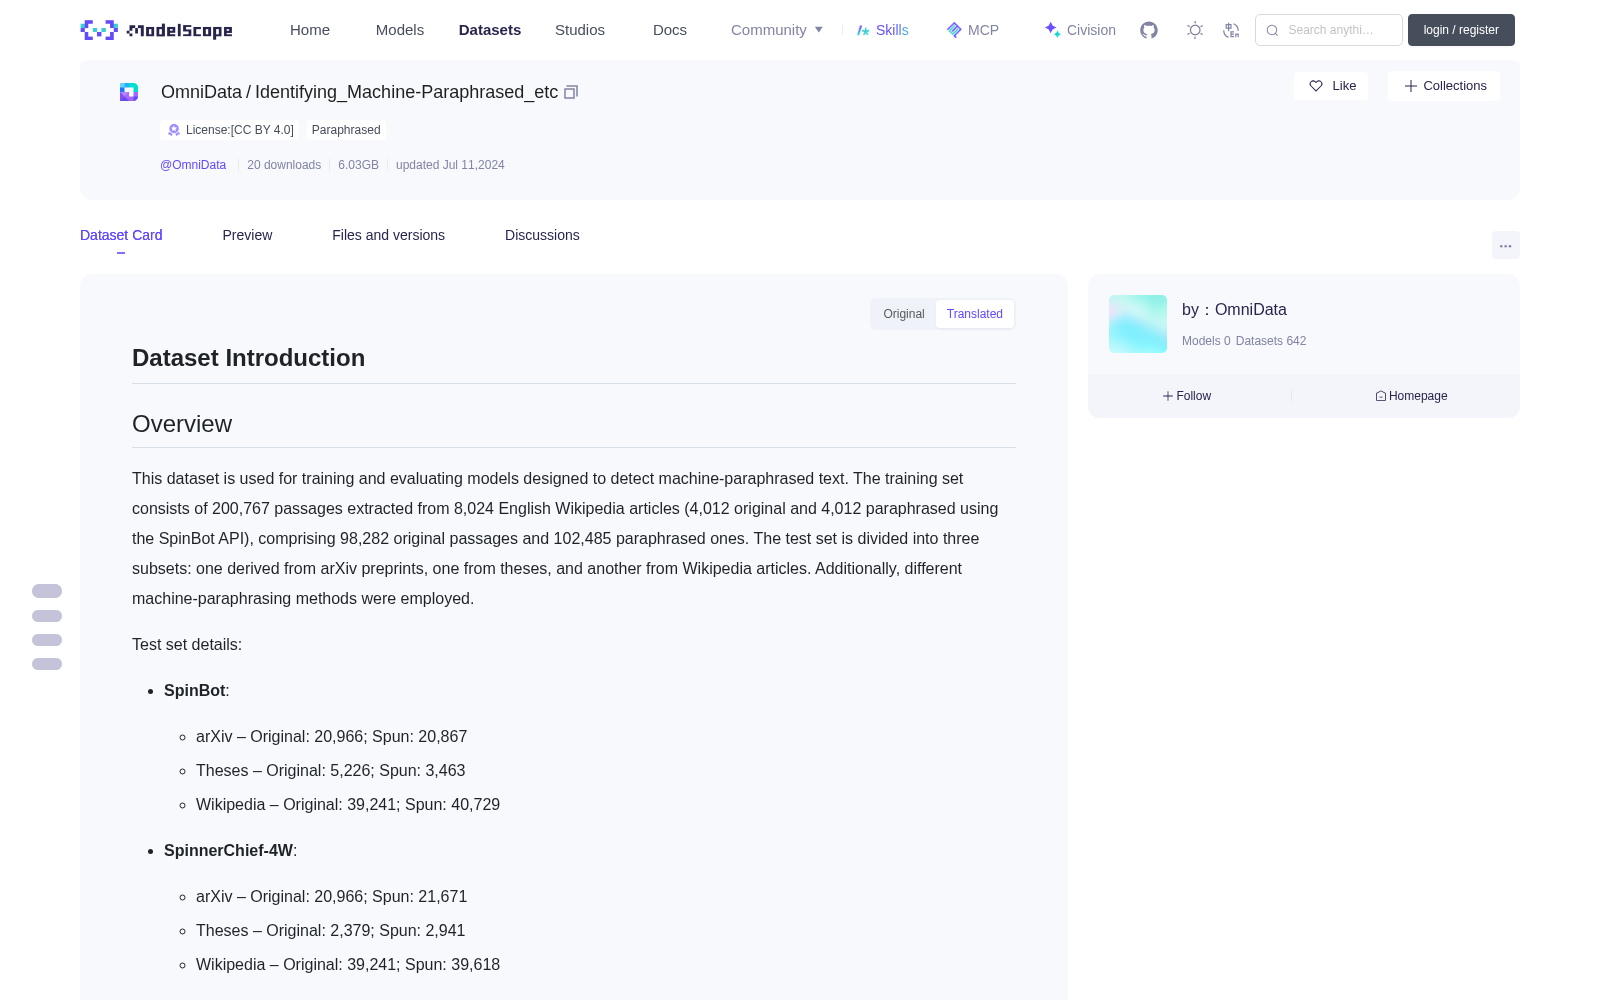1600x1000 pixels.
Task: Click the Skills sparkle icon
Action: tap(863, 30)
